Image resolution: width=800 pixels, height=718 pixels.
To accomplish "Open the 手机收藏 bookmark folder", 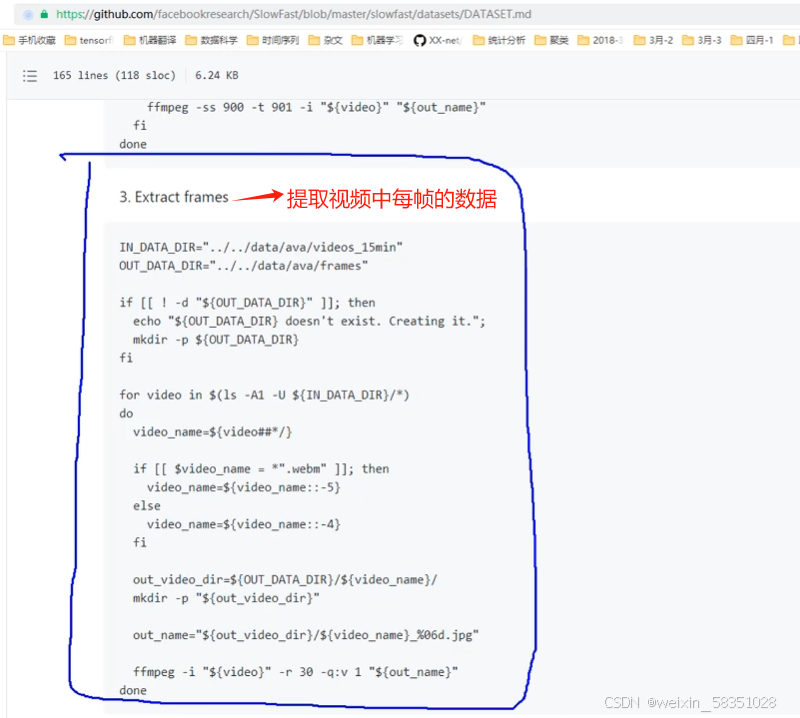I will coord(29,40).
